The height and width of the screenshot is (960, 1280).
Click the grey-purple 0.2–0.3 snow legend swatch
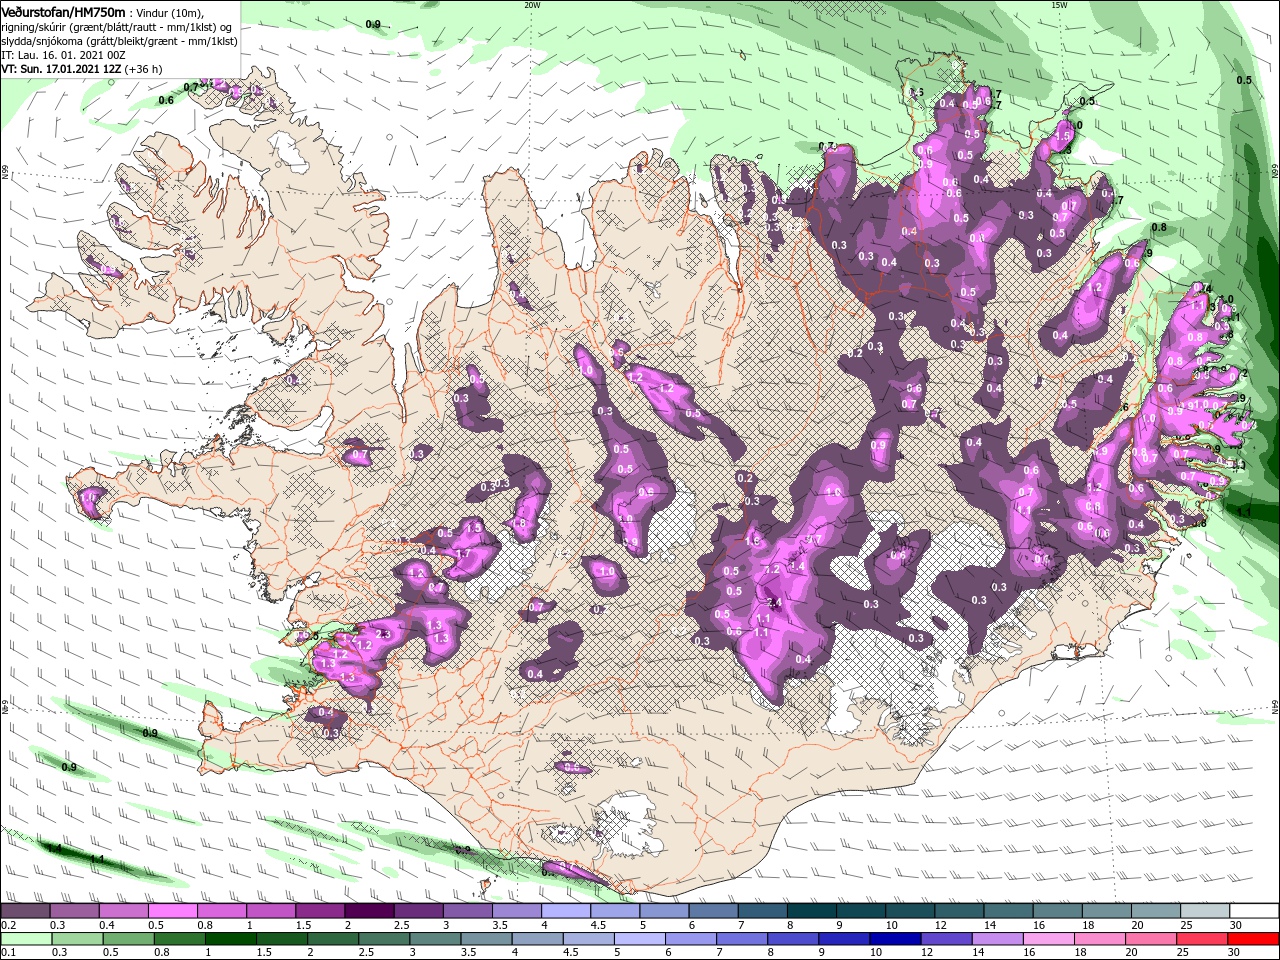25,910
